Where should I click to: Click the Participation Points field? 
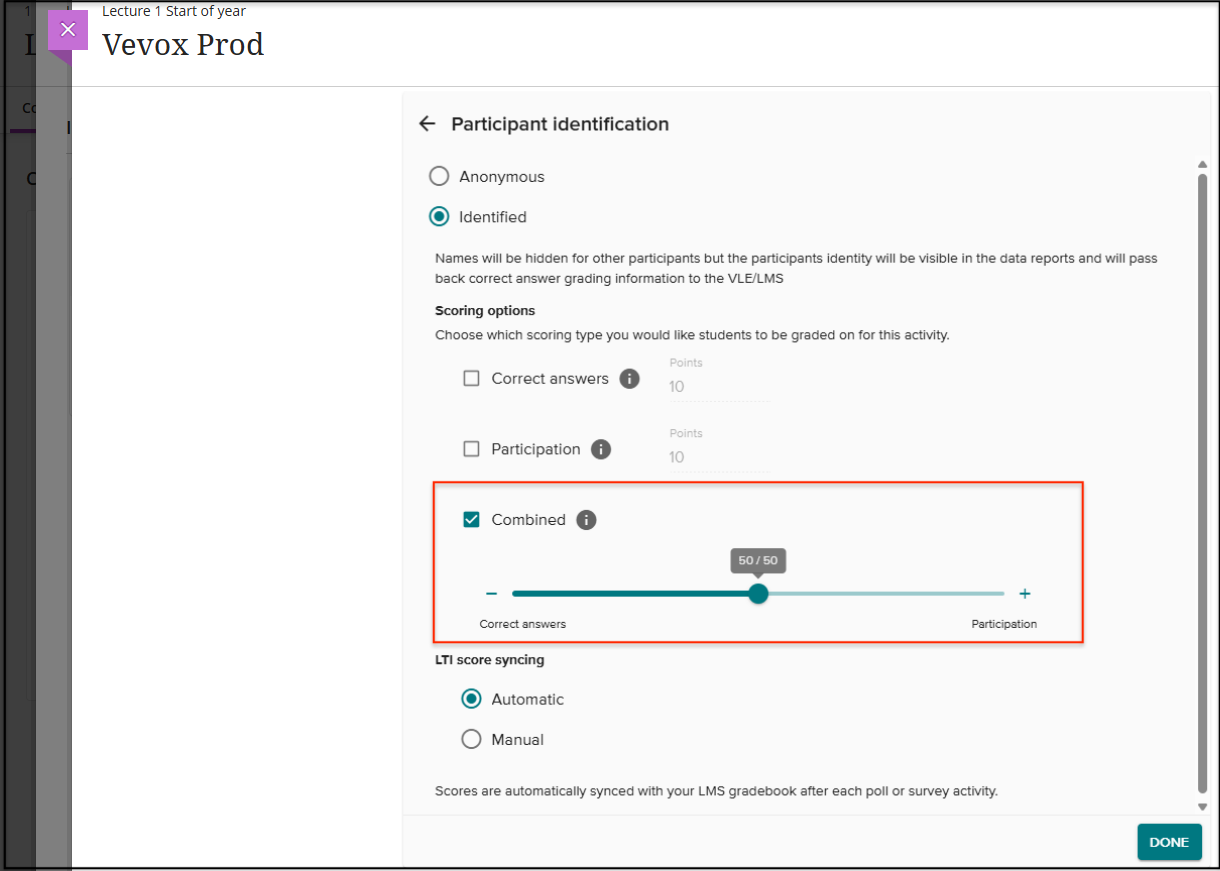(x=718, y=457)
